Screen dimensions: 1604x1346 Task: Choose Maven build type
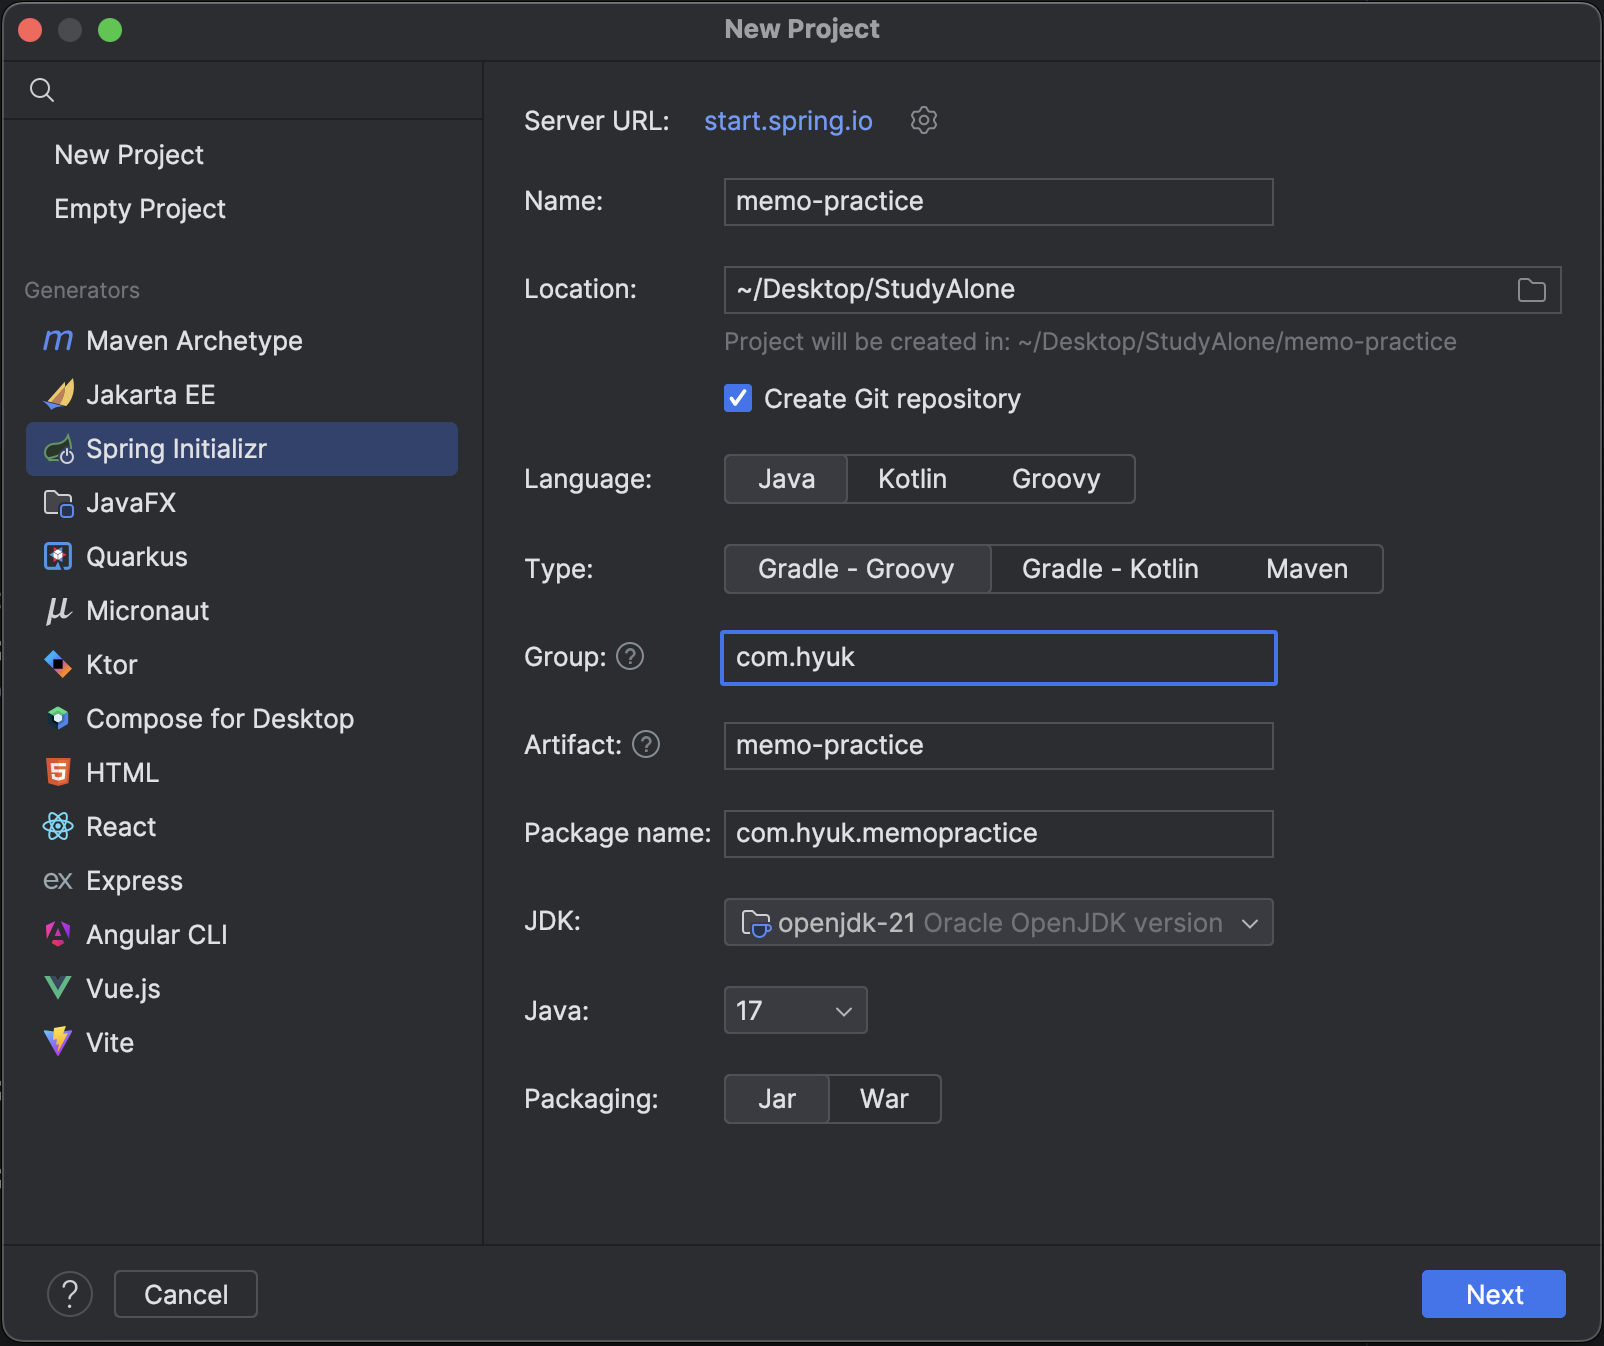point(1307,569)
